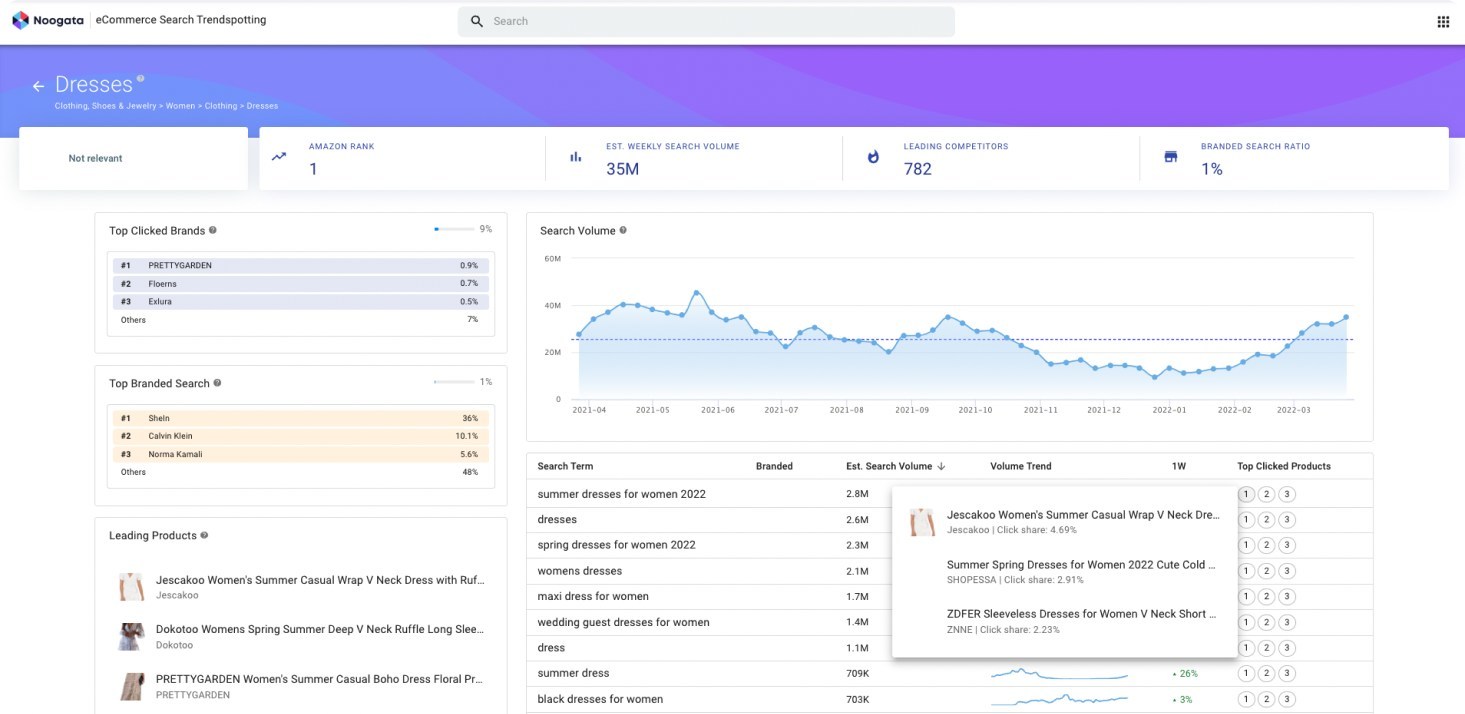Click the search input field
Viewport: 1465px width, 714px height.
(x=706, y=21)
